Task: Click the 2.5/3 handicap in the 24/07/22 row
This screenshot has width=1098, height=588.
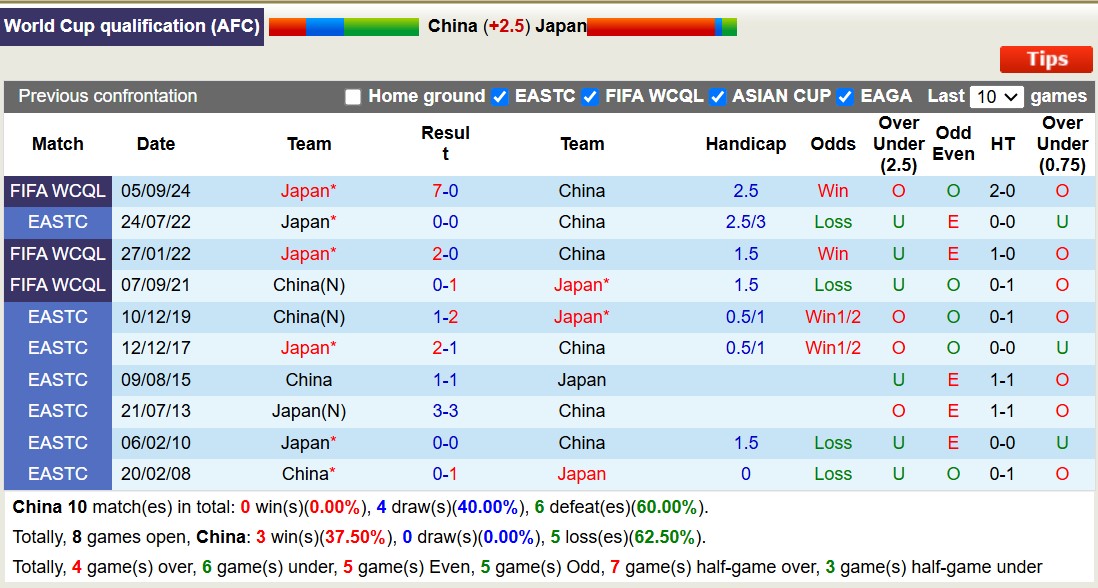Action: 746,222
